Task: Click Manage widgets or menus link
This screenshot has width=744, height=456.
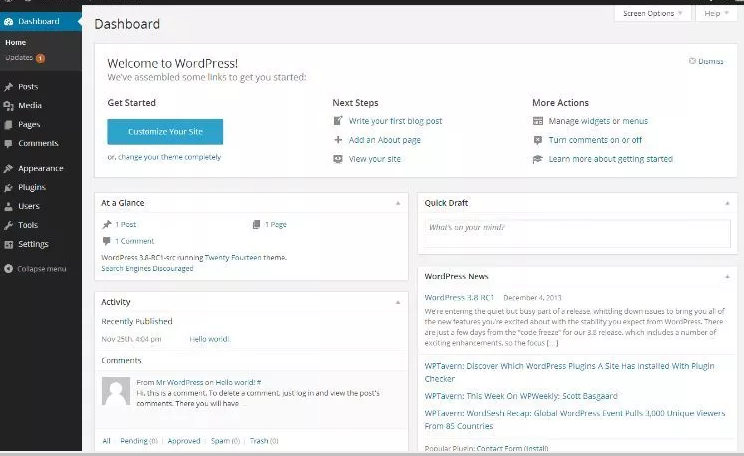Action: 598,121
